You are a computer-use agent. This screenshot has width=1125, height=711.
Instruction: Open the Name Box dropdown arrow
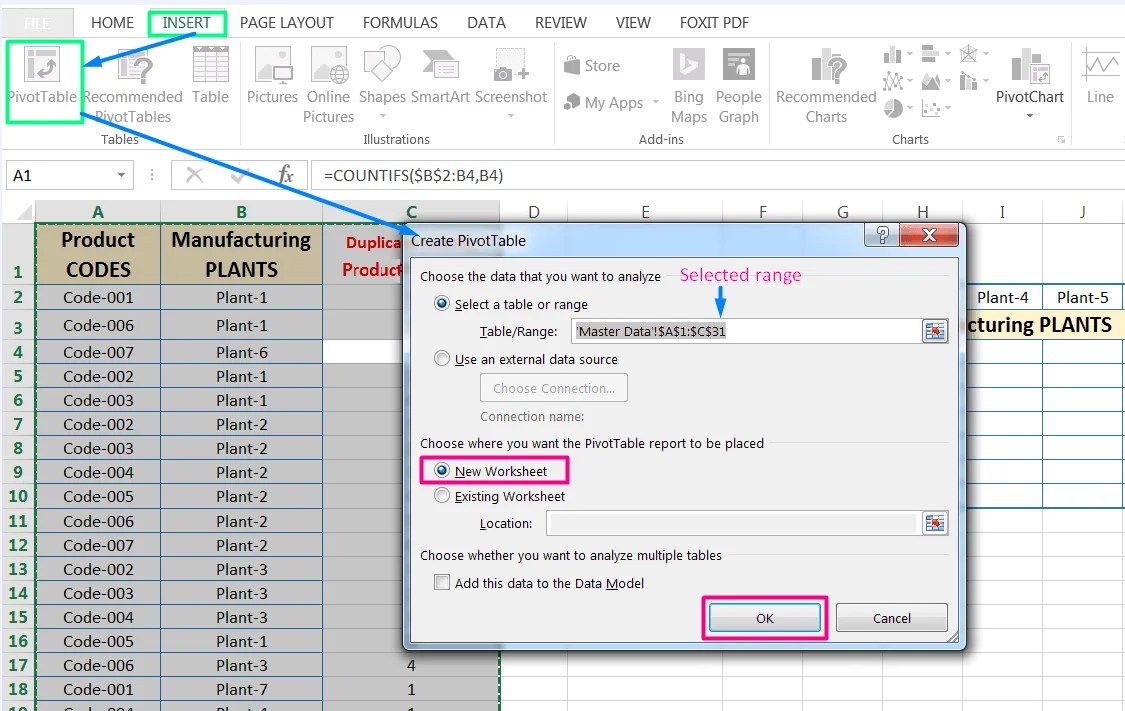tap(121, 174)
